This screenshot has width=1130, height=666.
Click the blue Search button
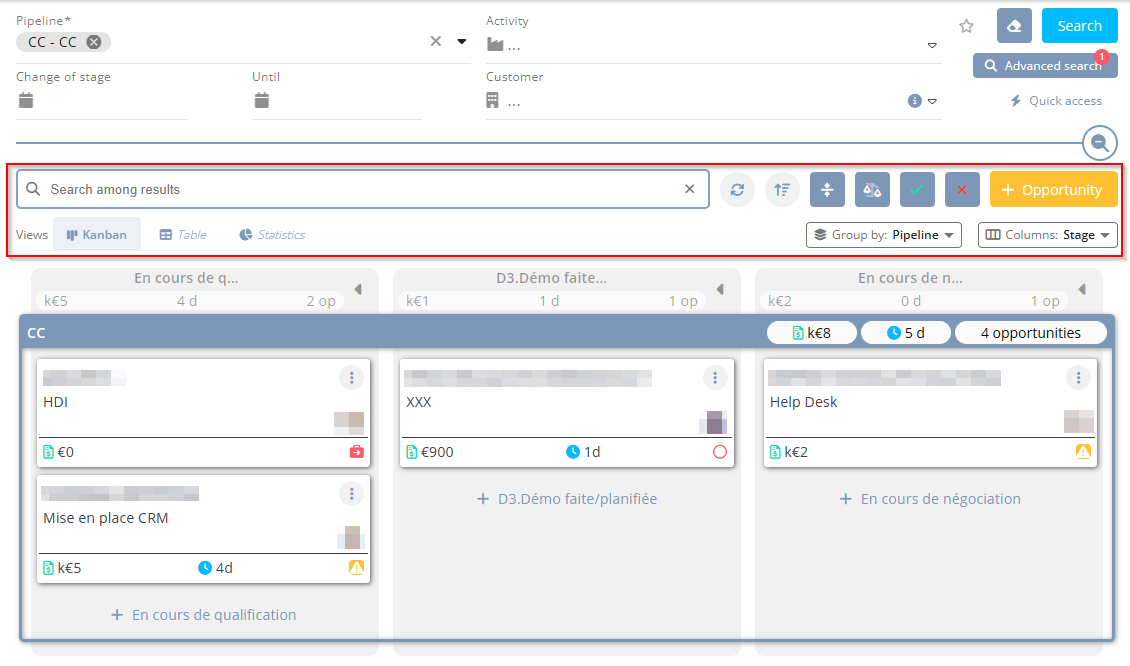[1079, 26]
